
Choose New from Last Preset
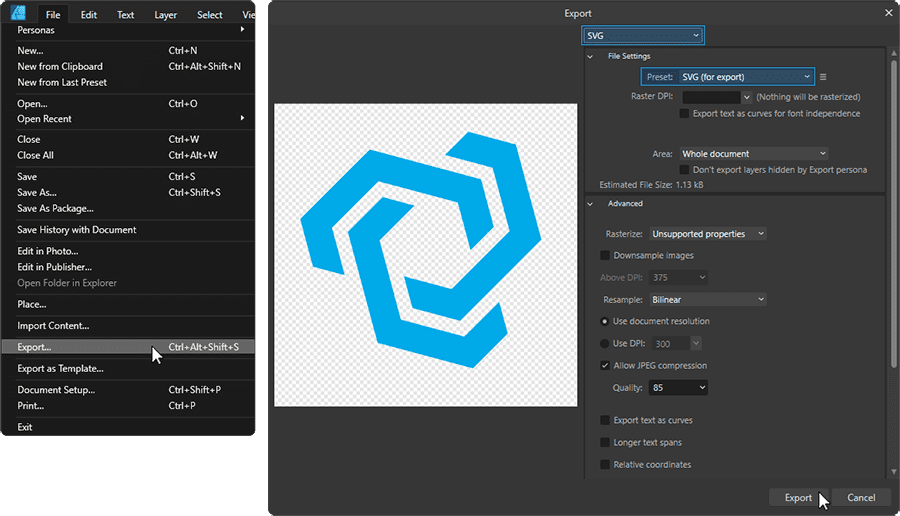(128, 83)
